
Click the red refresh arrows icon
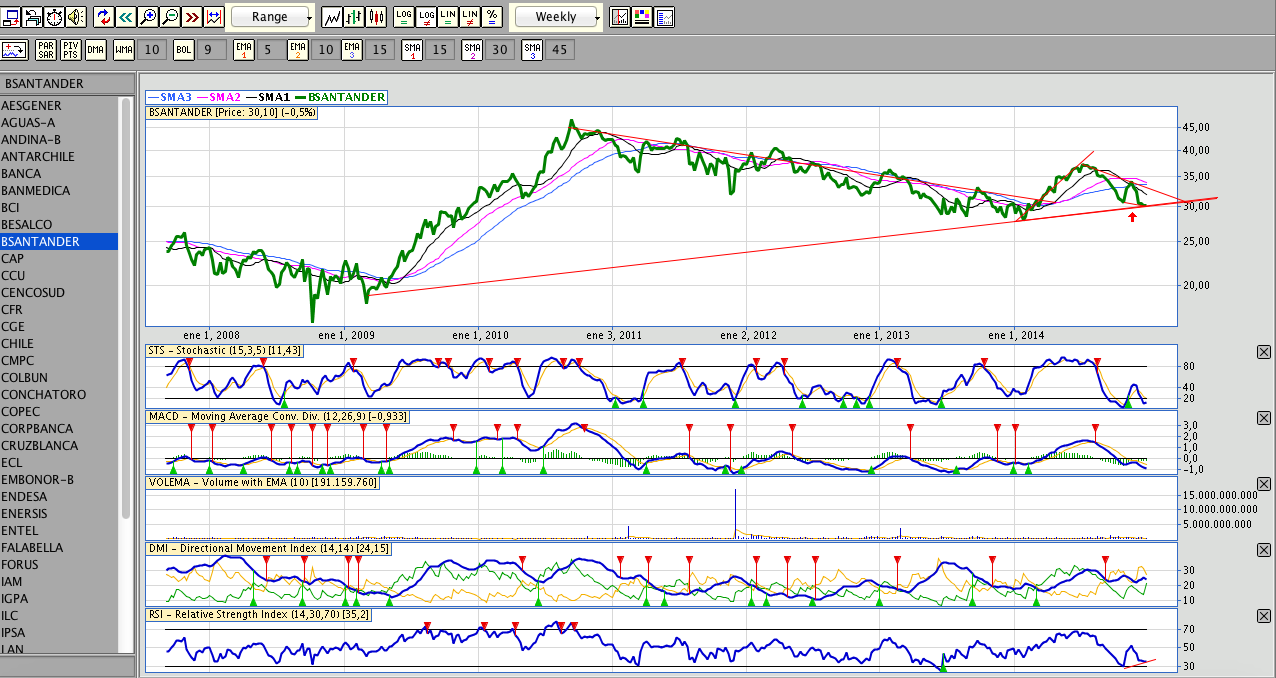104,17
